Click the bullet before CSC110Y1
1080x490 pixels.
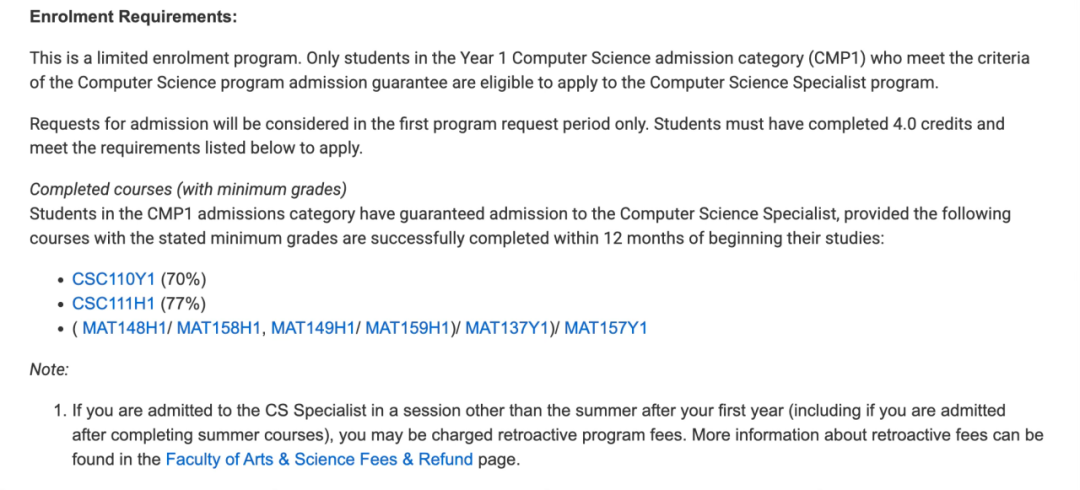62,280
